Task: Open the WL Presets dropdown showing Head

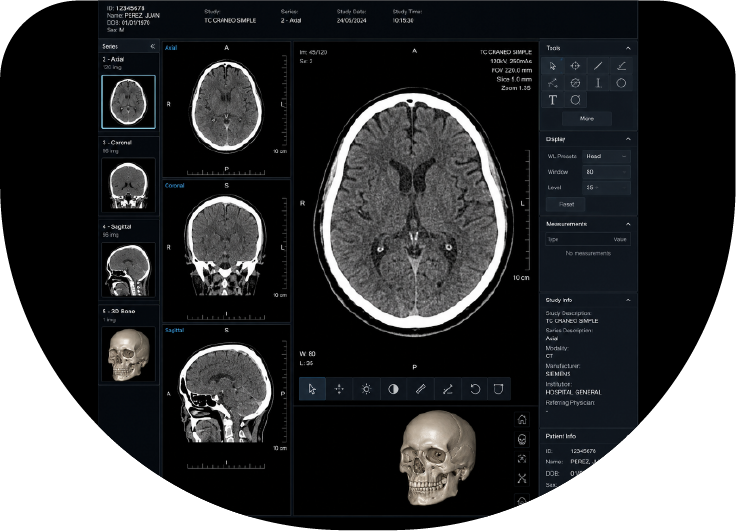Action: [606, 156]
